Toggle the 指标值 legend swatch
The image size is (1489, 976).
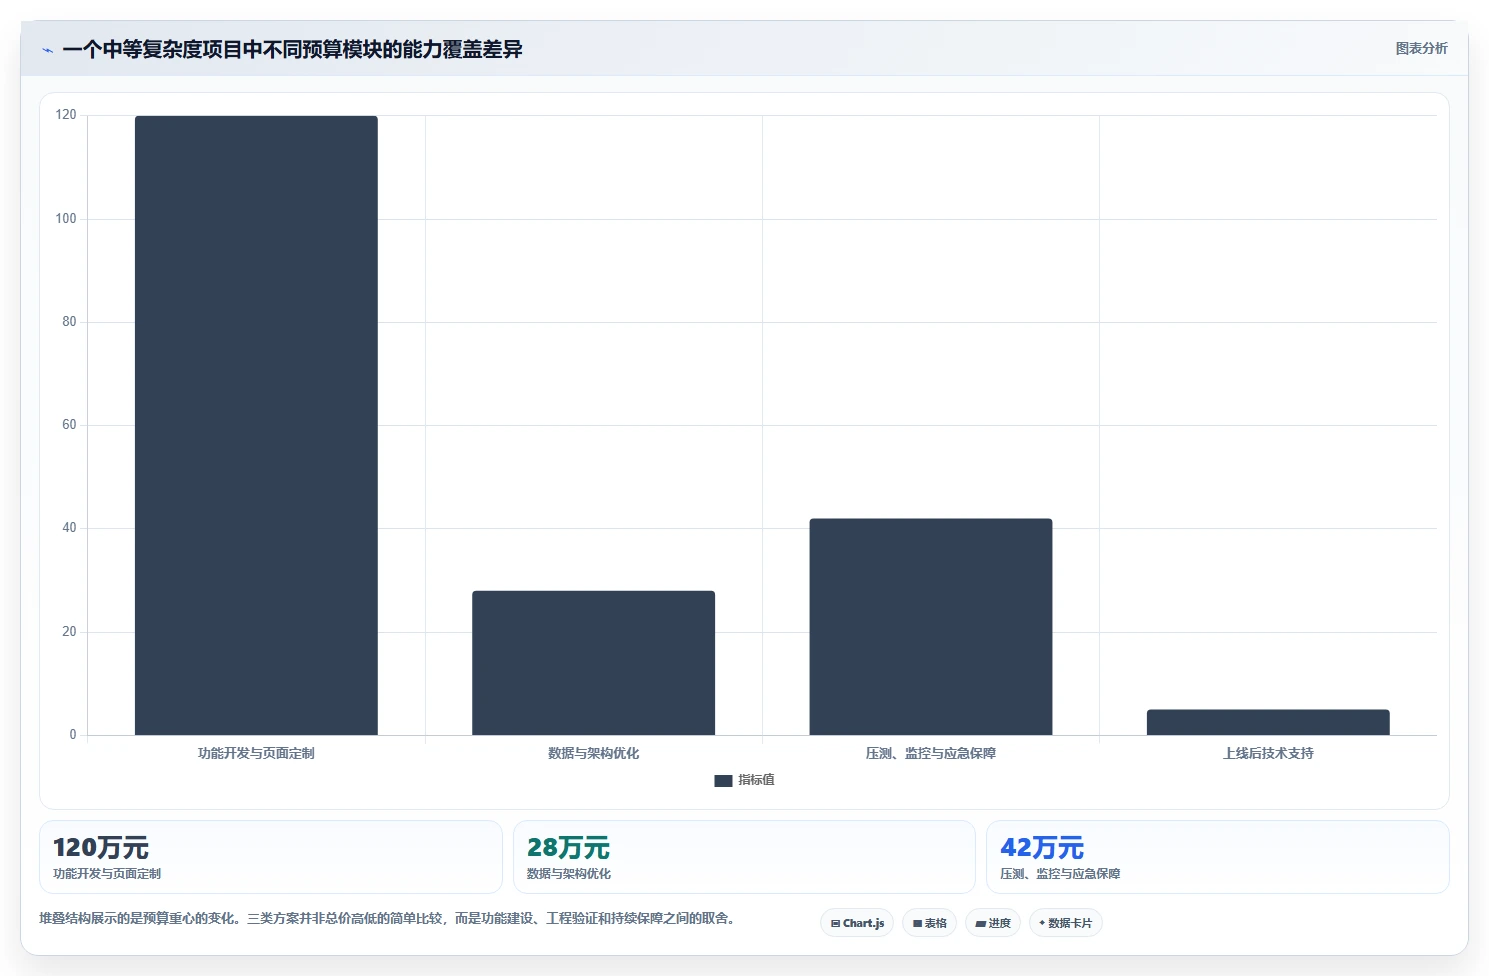click(x=723, y=781)
